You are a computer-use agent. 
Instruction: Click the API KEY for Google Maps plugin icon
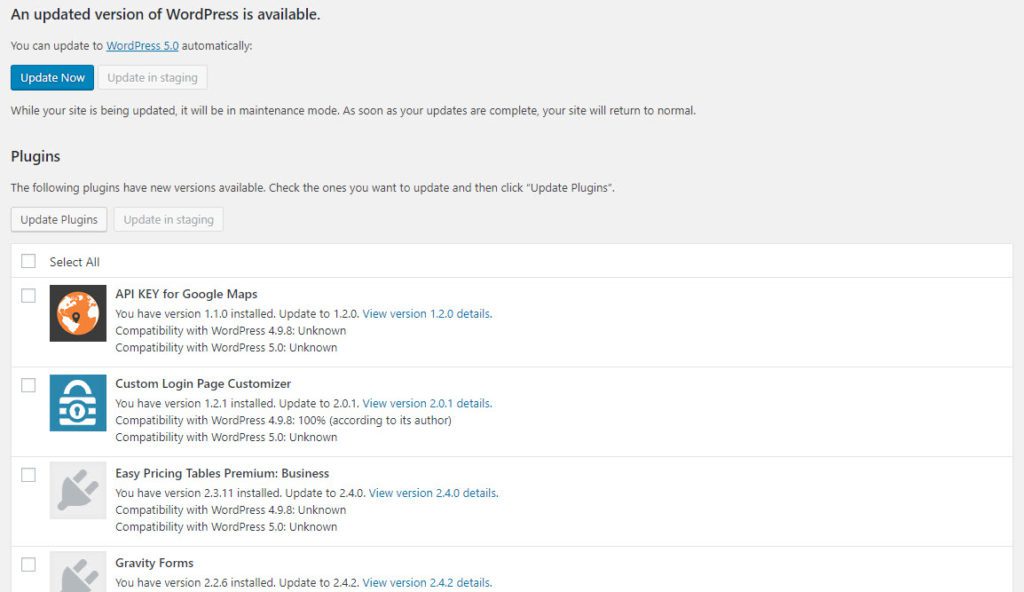(78, 313)
